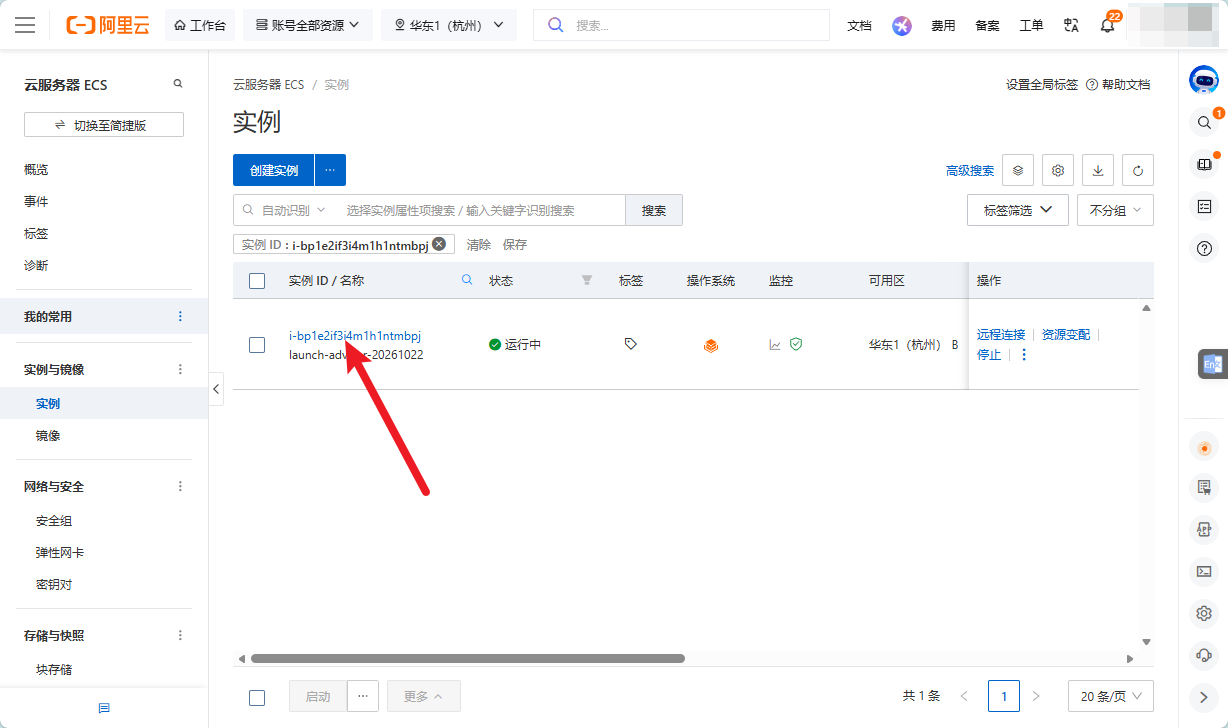Go to 概览 in sidebar
Image resolution: width=1228 pixels, height=728 pixels.
coord(36,169)
